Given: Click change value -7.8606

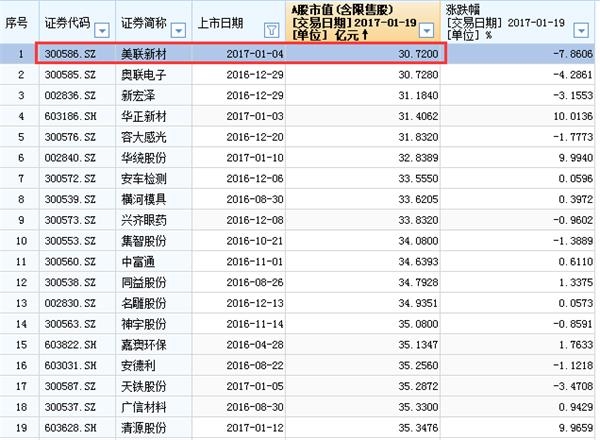Looking at the screenshot, I should [573, 54].
